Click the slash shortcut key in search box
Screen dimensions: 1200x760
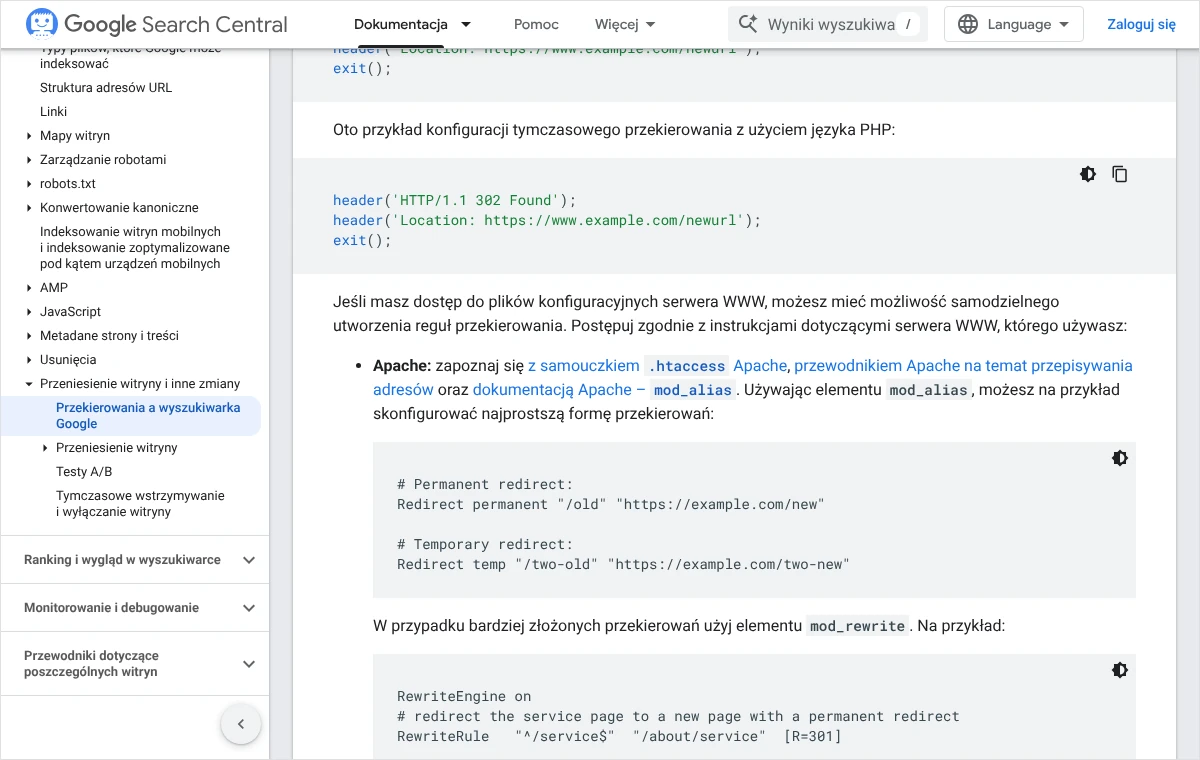tap(907, 24)
